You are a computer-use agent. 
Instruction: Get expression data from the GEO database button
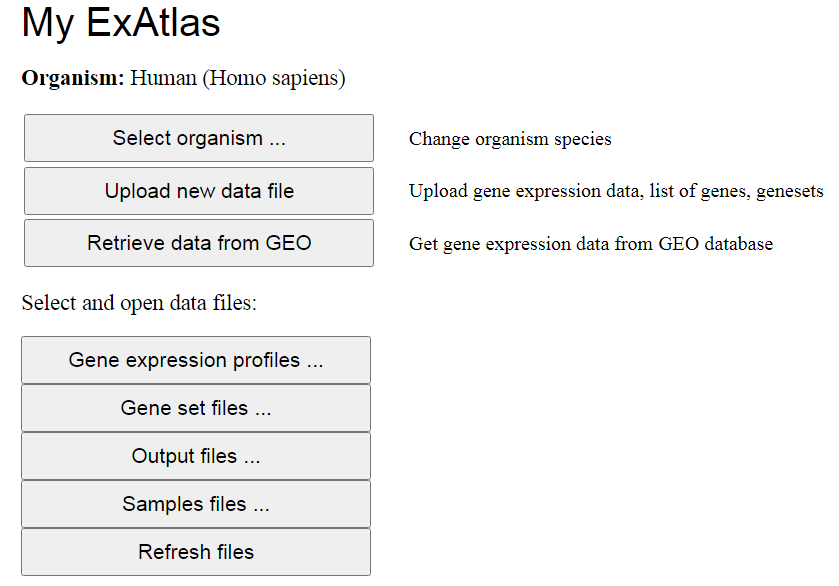click(x=199, y=243)
